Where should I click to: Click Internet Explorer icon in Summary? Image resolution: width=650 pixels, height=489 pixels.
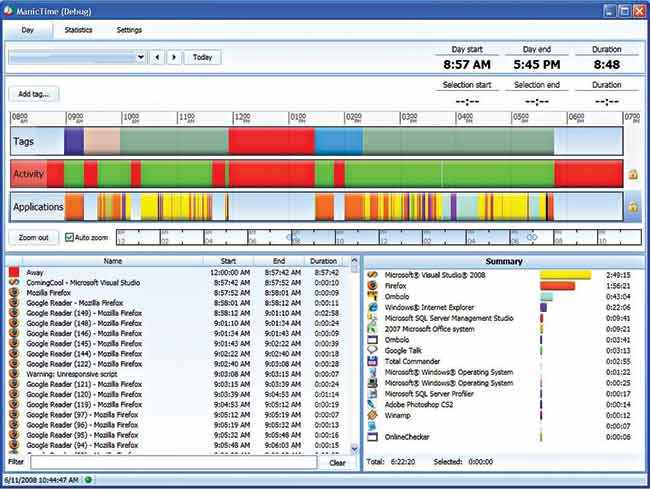(x=372, y=307)
